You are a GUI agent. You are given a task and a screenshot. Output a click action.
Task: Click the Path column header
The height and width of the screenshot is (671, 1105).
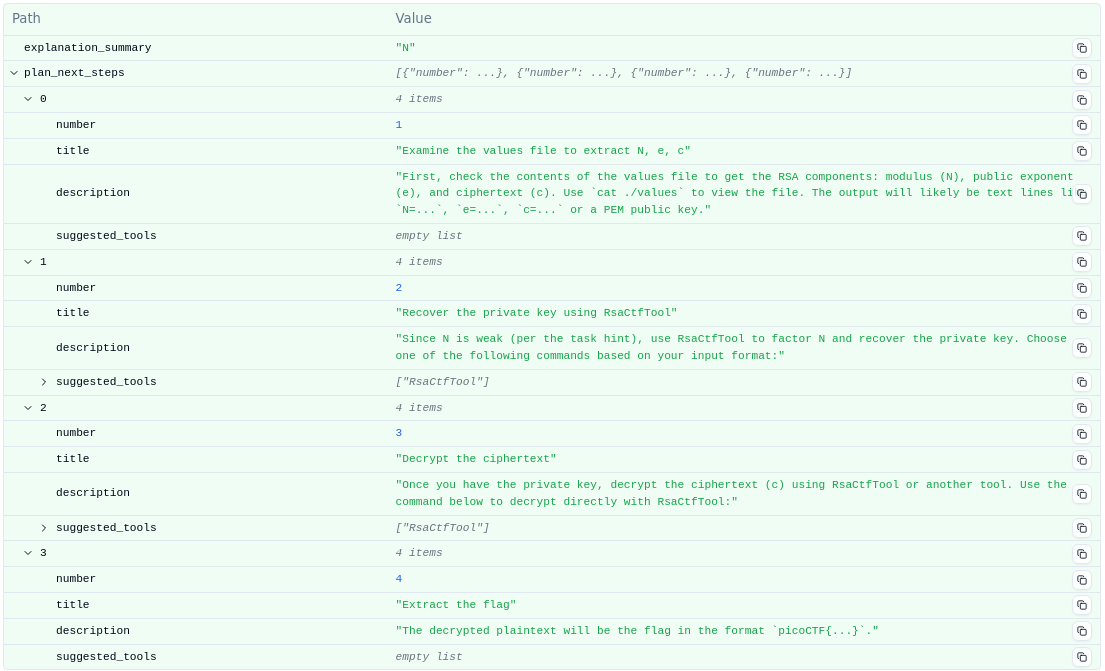click(26, 18)
